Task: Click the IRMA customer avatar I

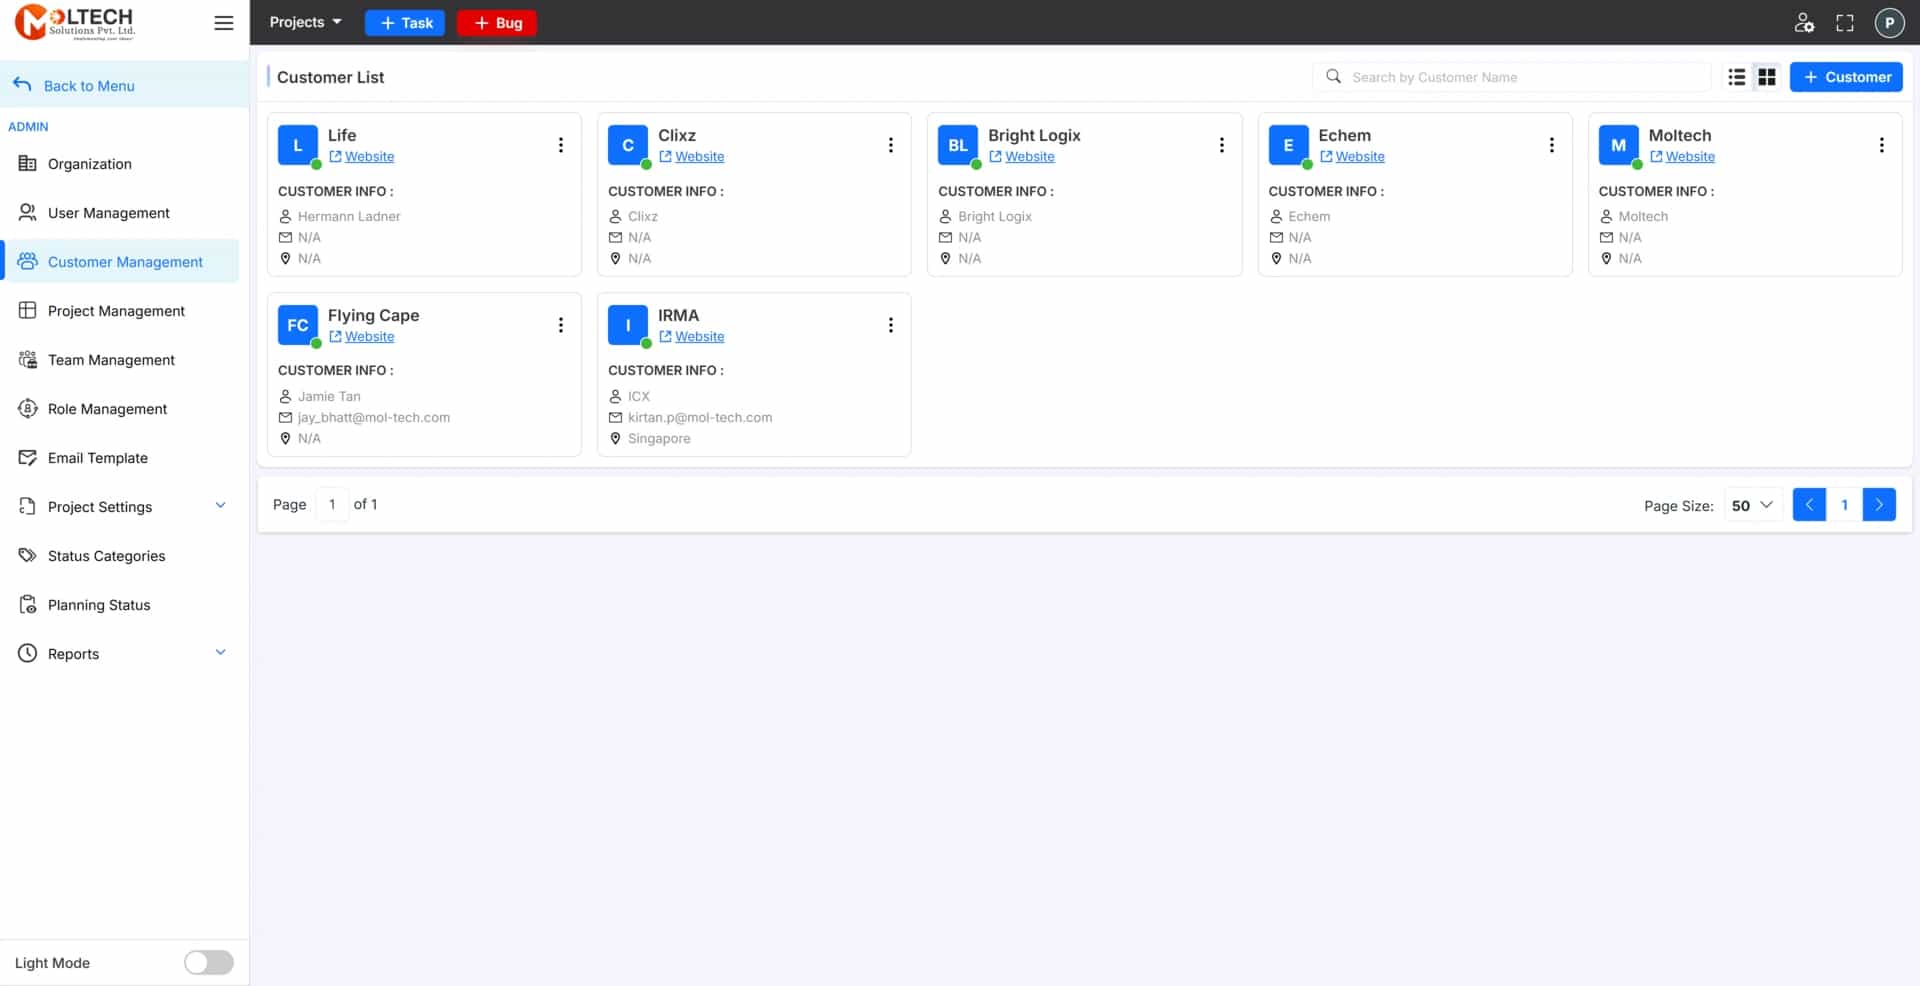Action: [628, 325]
